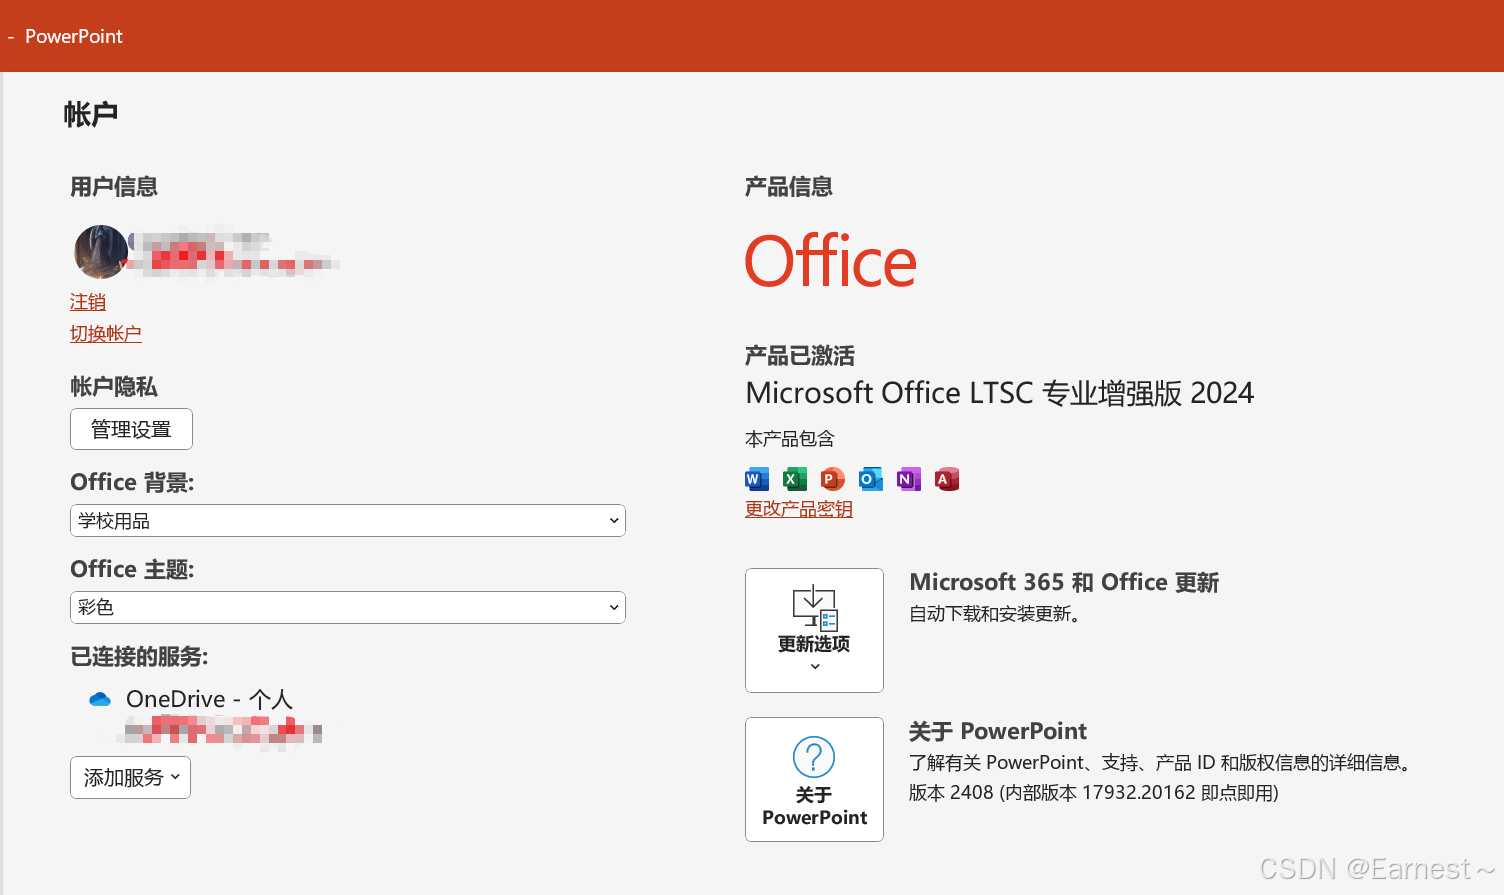Screen dimensions: 1504x895
Task: Click the OneDrive - 个人 service entry
Action: click(209, 699)
